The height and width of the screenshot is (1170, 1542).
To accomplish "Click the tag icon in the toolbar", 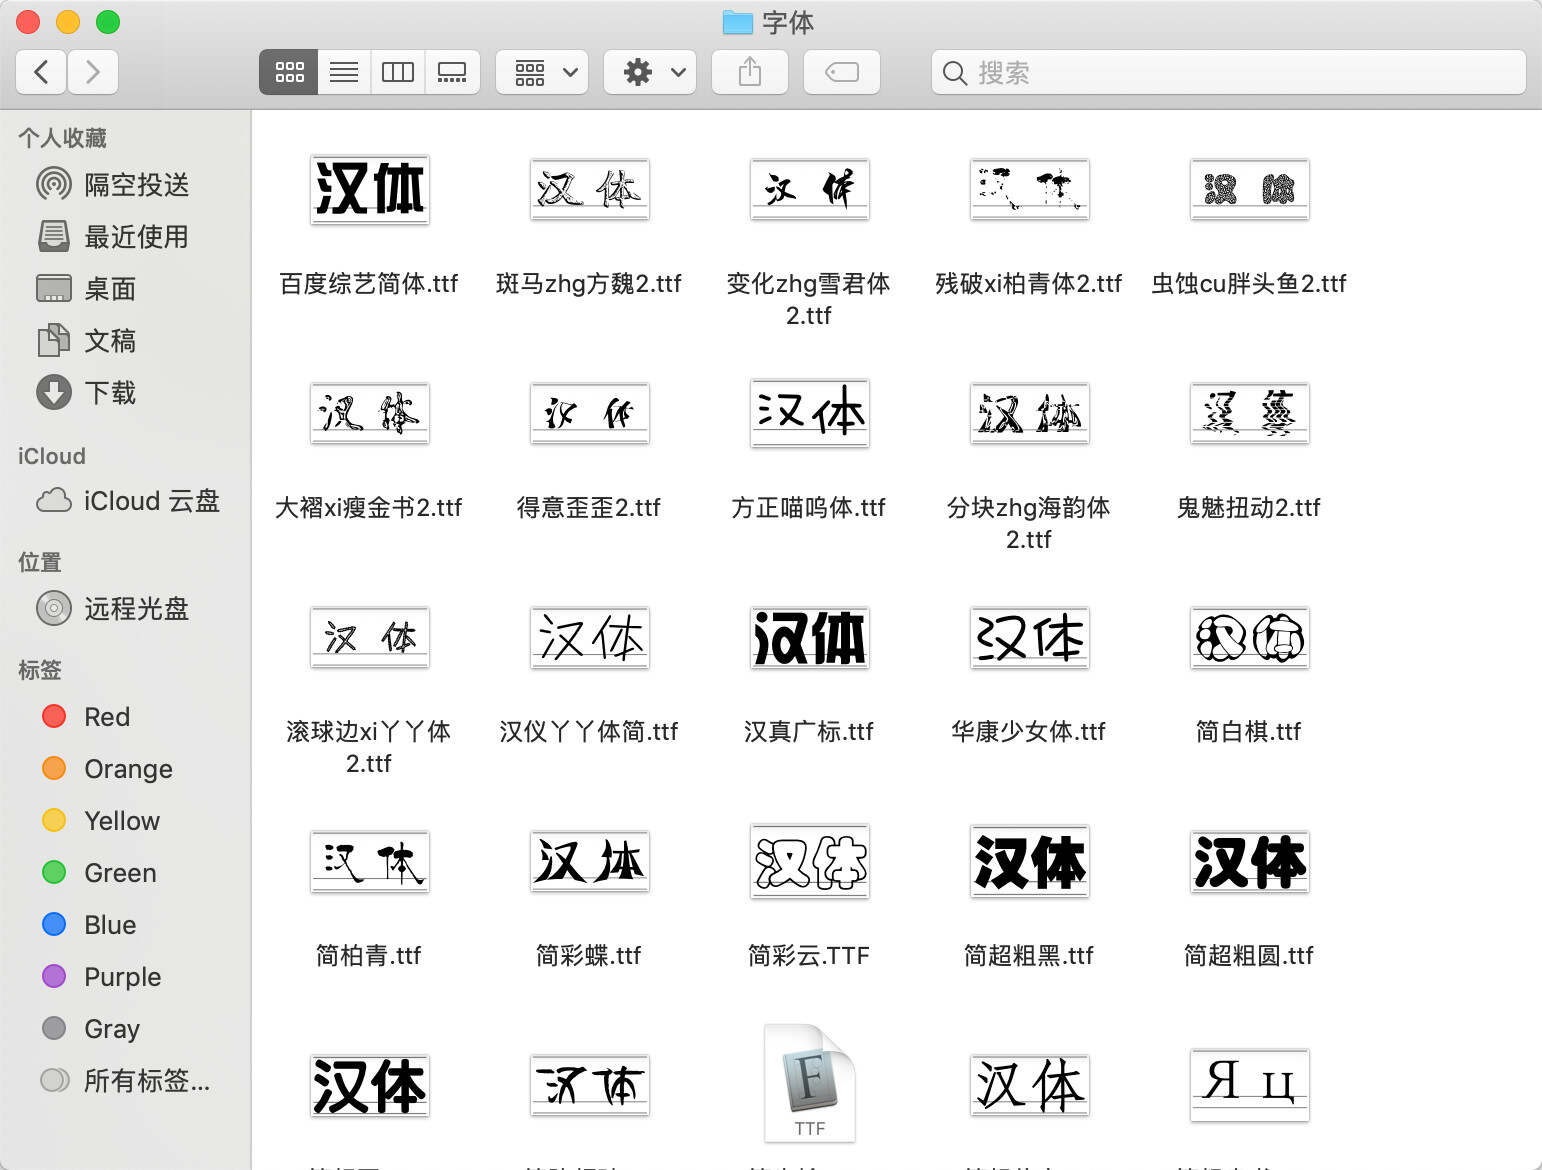I will point(841,71).
